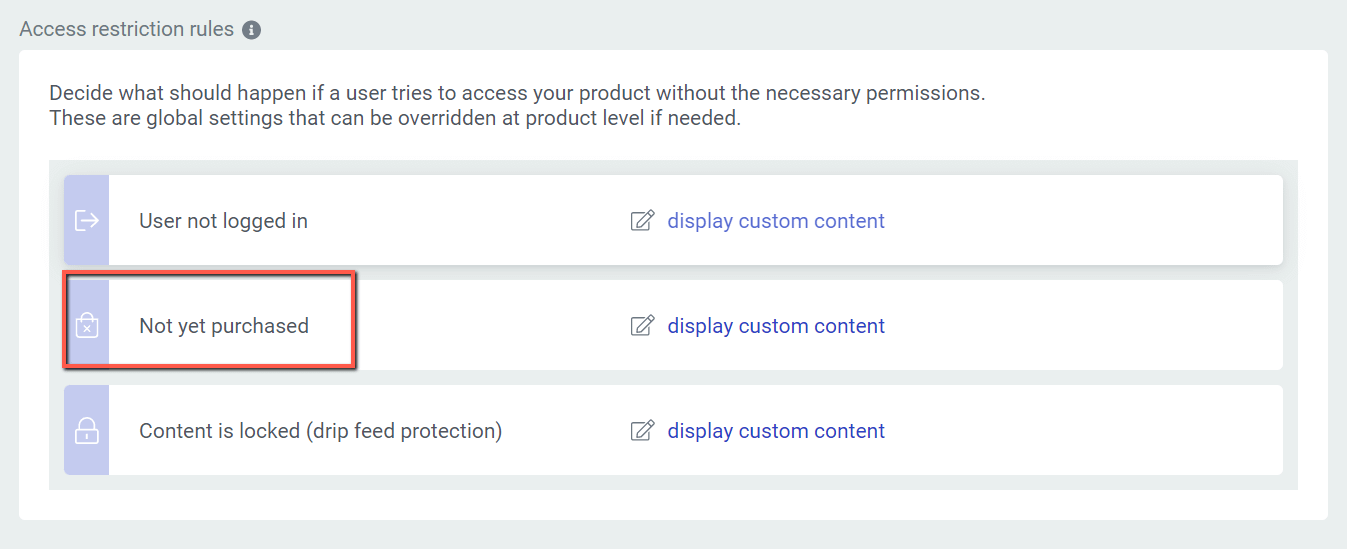Click the edit pencil icon in Content is locked row
This screenshot has height=549, width=1347.
click(642, 431)
